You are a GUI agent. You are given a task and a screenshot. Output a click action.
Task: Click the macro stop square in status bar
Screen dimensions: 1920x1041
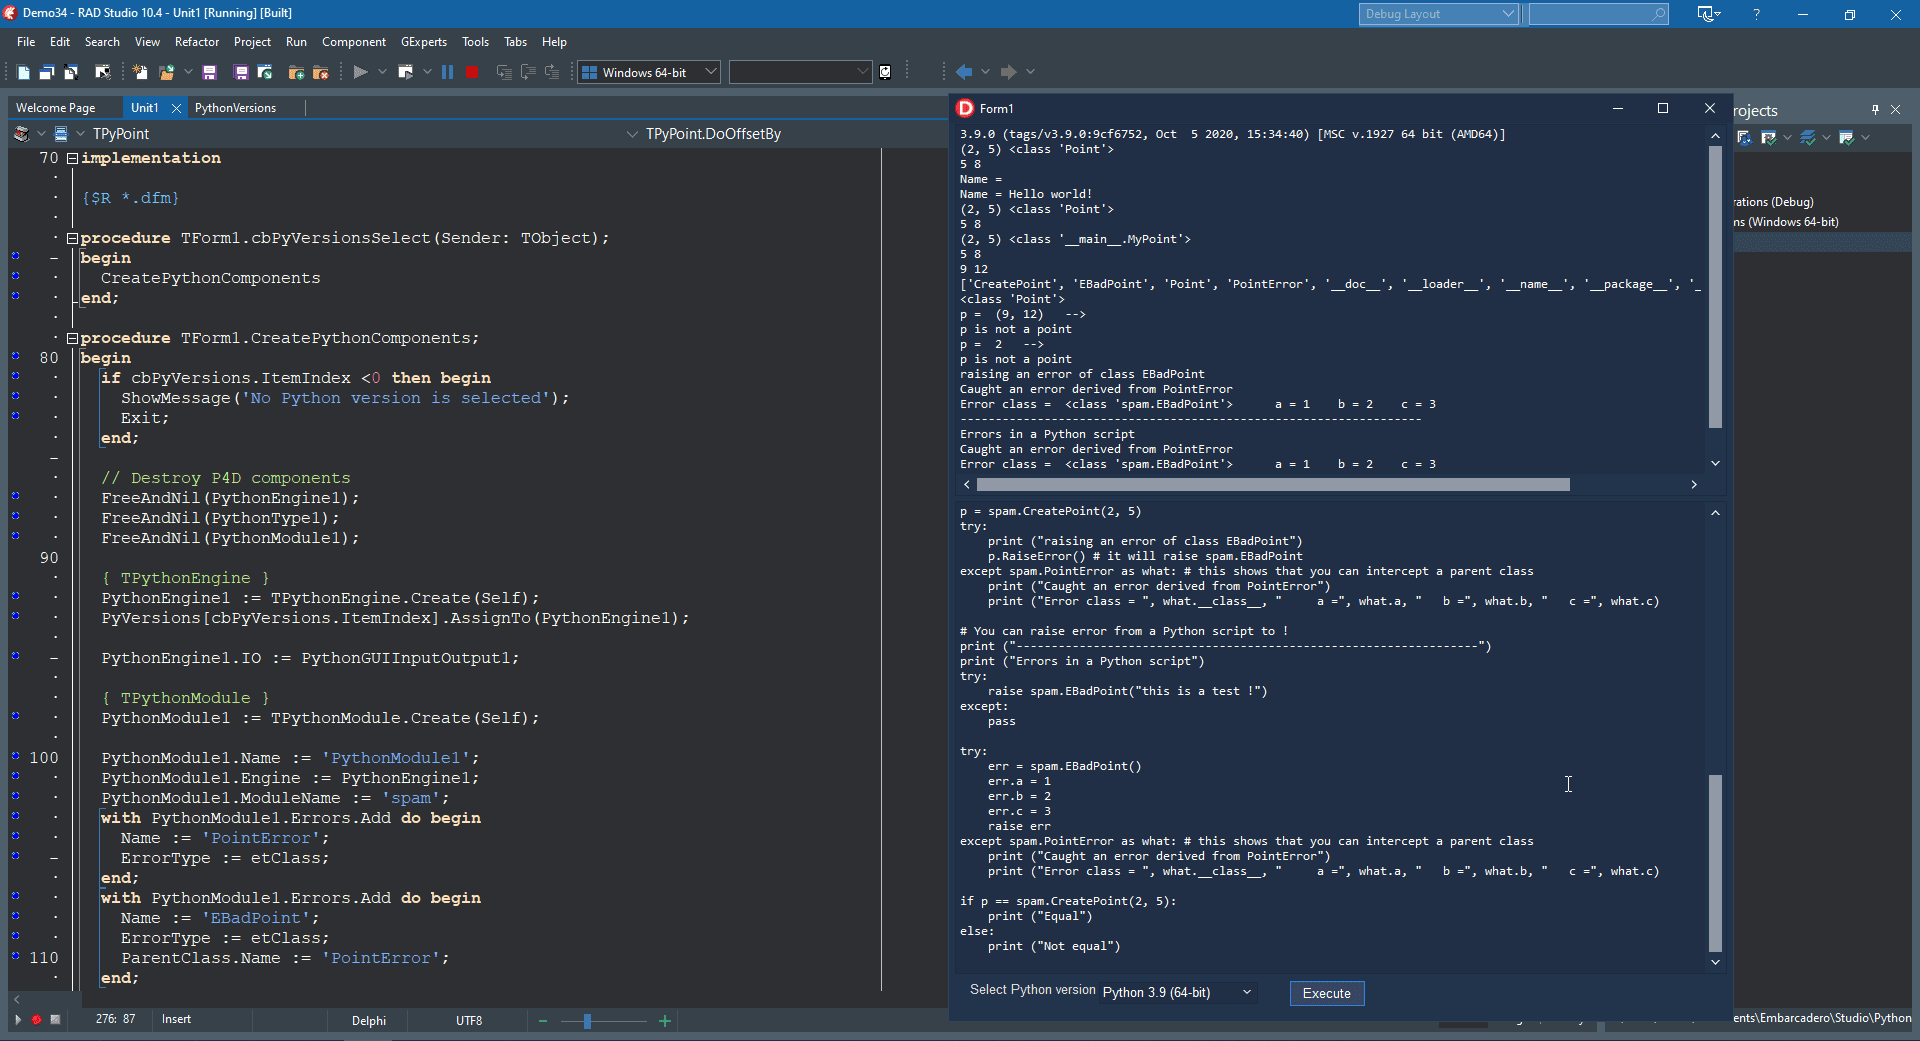pos(56,1020)
